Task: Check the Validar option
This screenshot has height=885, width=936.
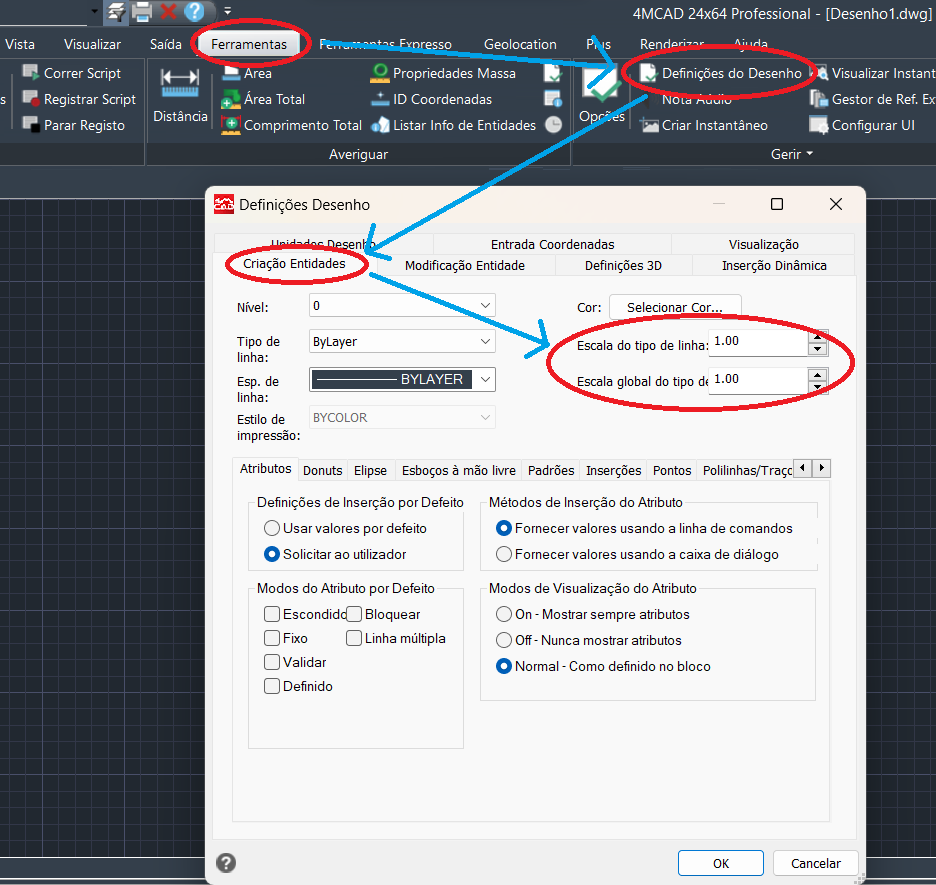Action: pos(272,662)
